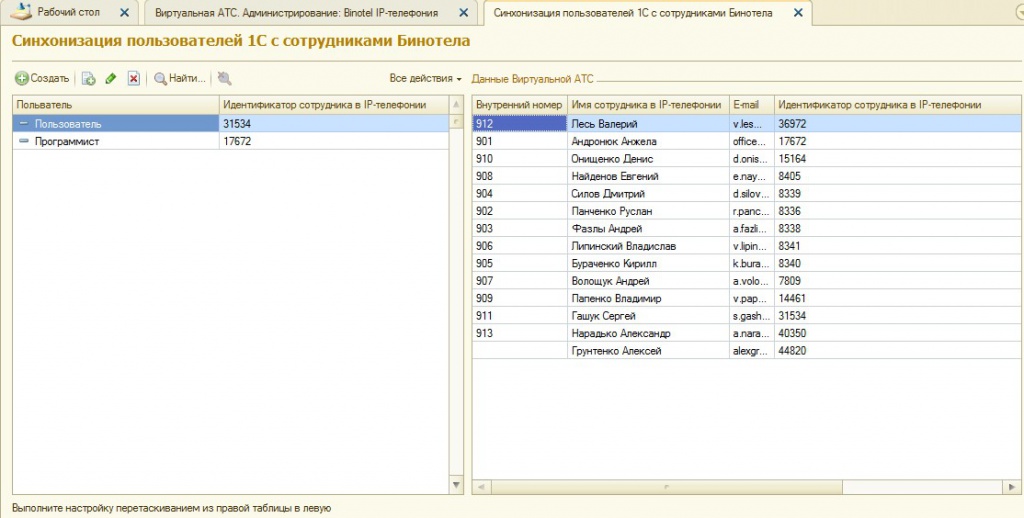Click the right table scroll left arrow
Screen dimensions: 1024x518
pyautogui.click(x=481, y=487)
